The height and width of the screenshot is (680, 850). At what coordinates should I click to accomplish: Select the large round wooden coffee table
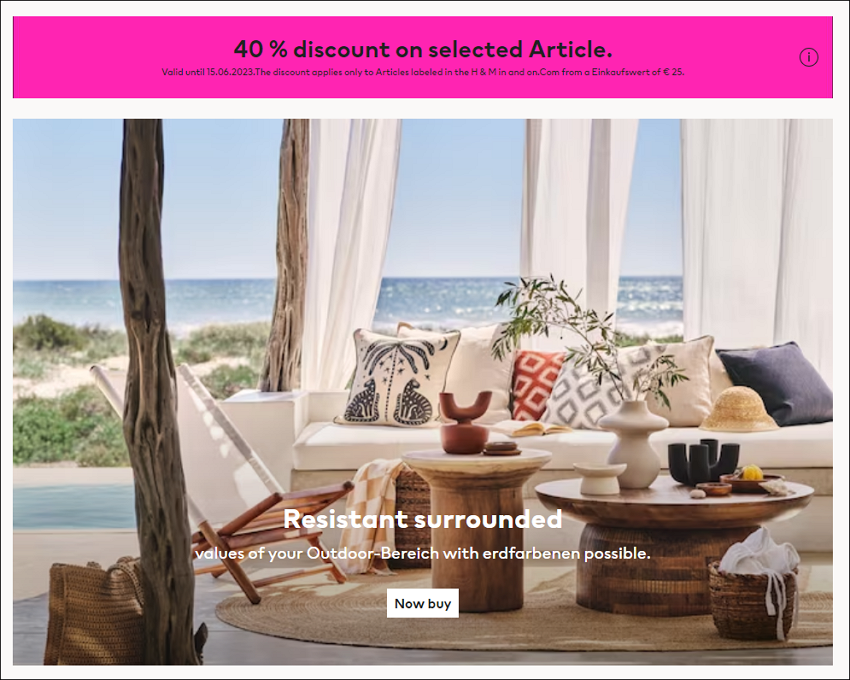(x=674, y=542)
